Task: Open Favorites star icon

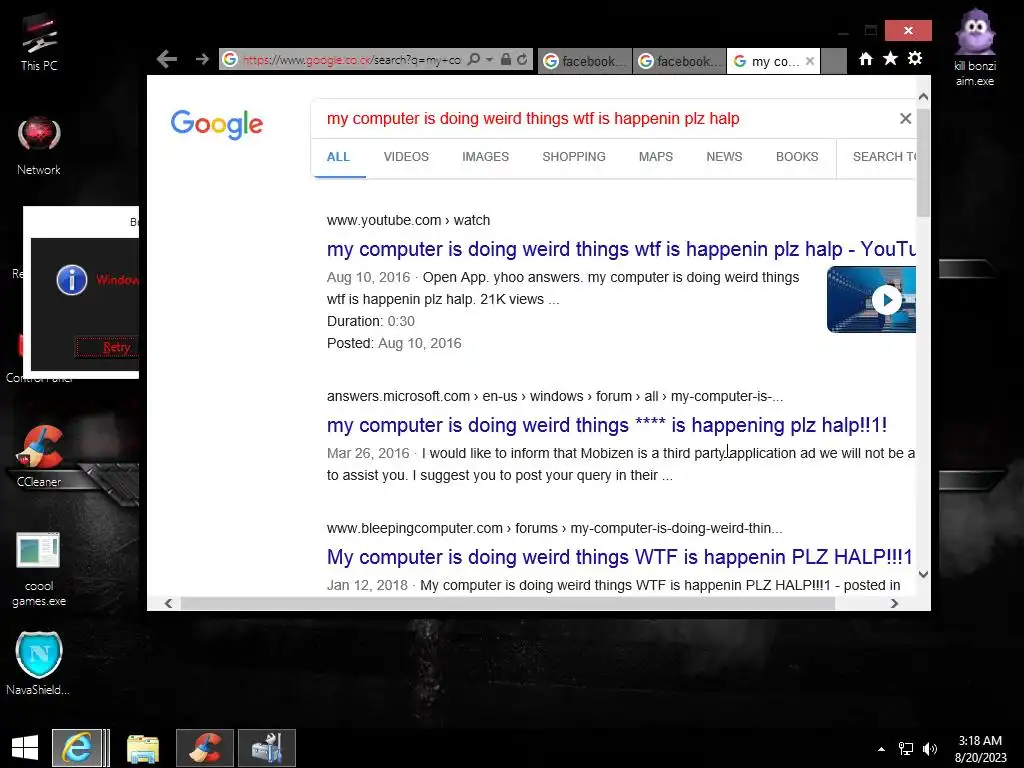Action: pos(890,59)
